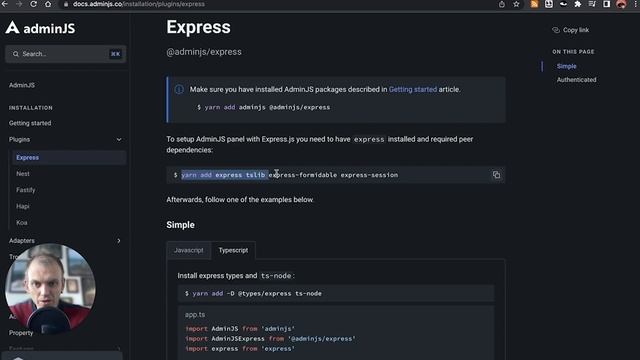Open the eye-shaped extension icon
Viewport: 640px width, 360px height.
563,4
